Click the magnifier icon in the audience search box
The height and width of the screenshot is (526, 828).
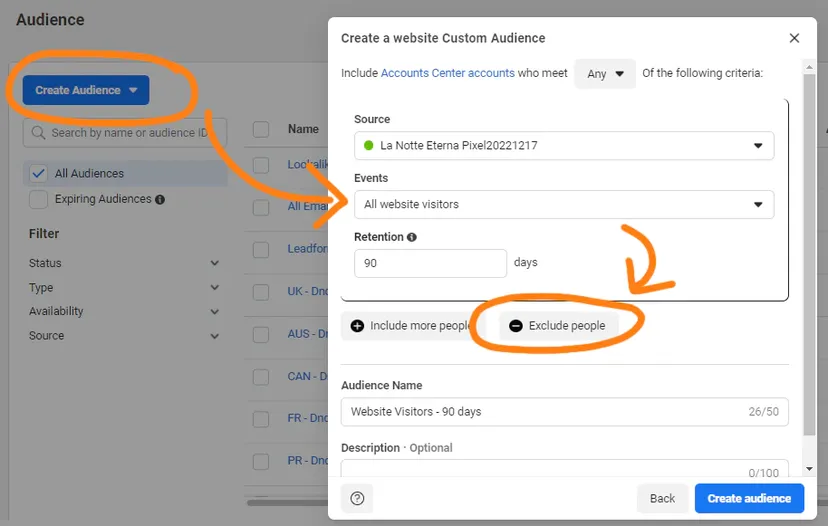pyautogui.click(x=38, y=133)
